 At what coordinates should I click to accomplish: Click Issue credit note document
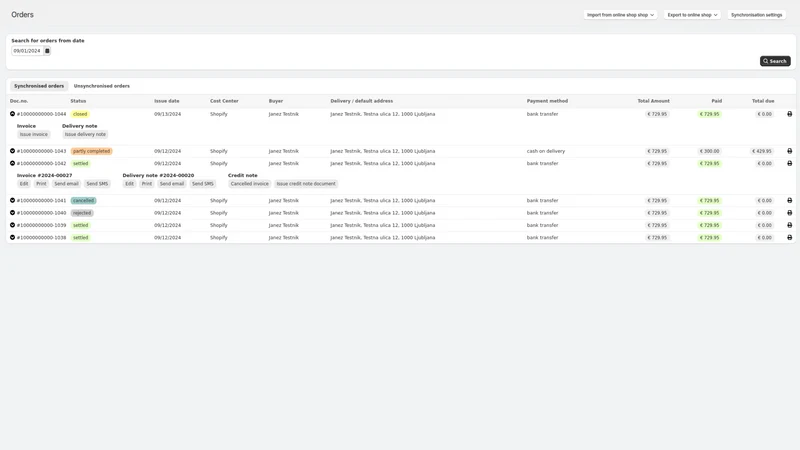click(x=306, y=184)
